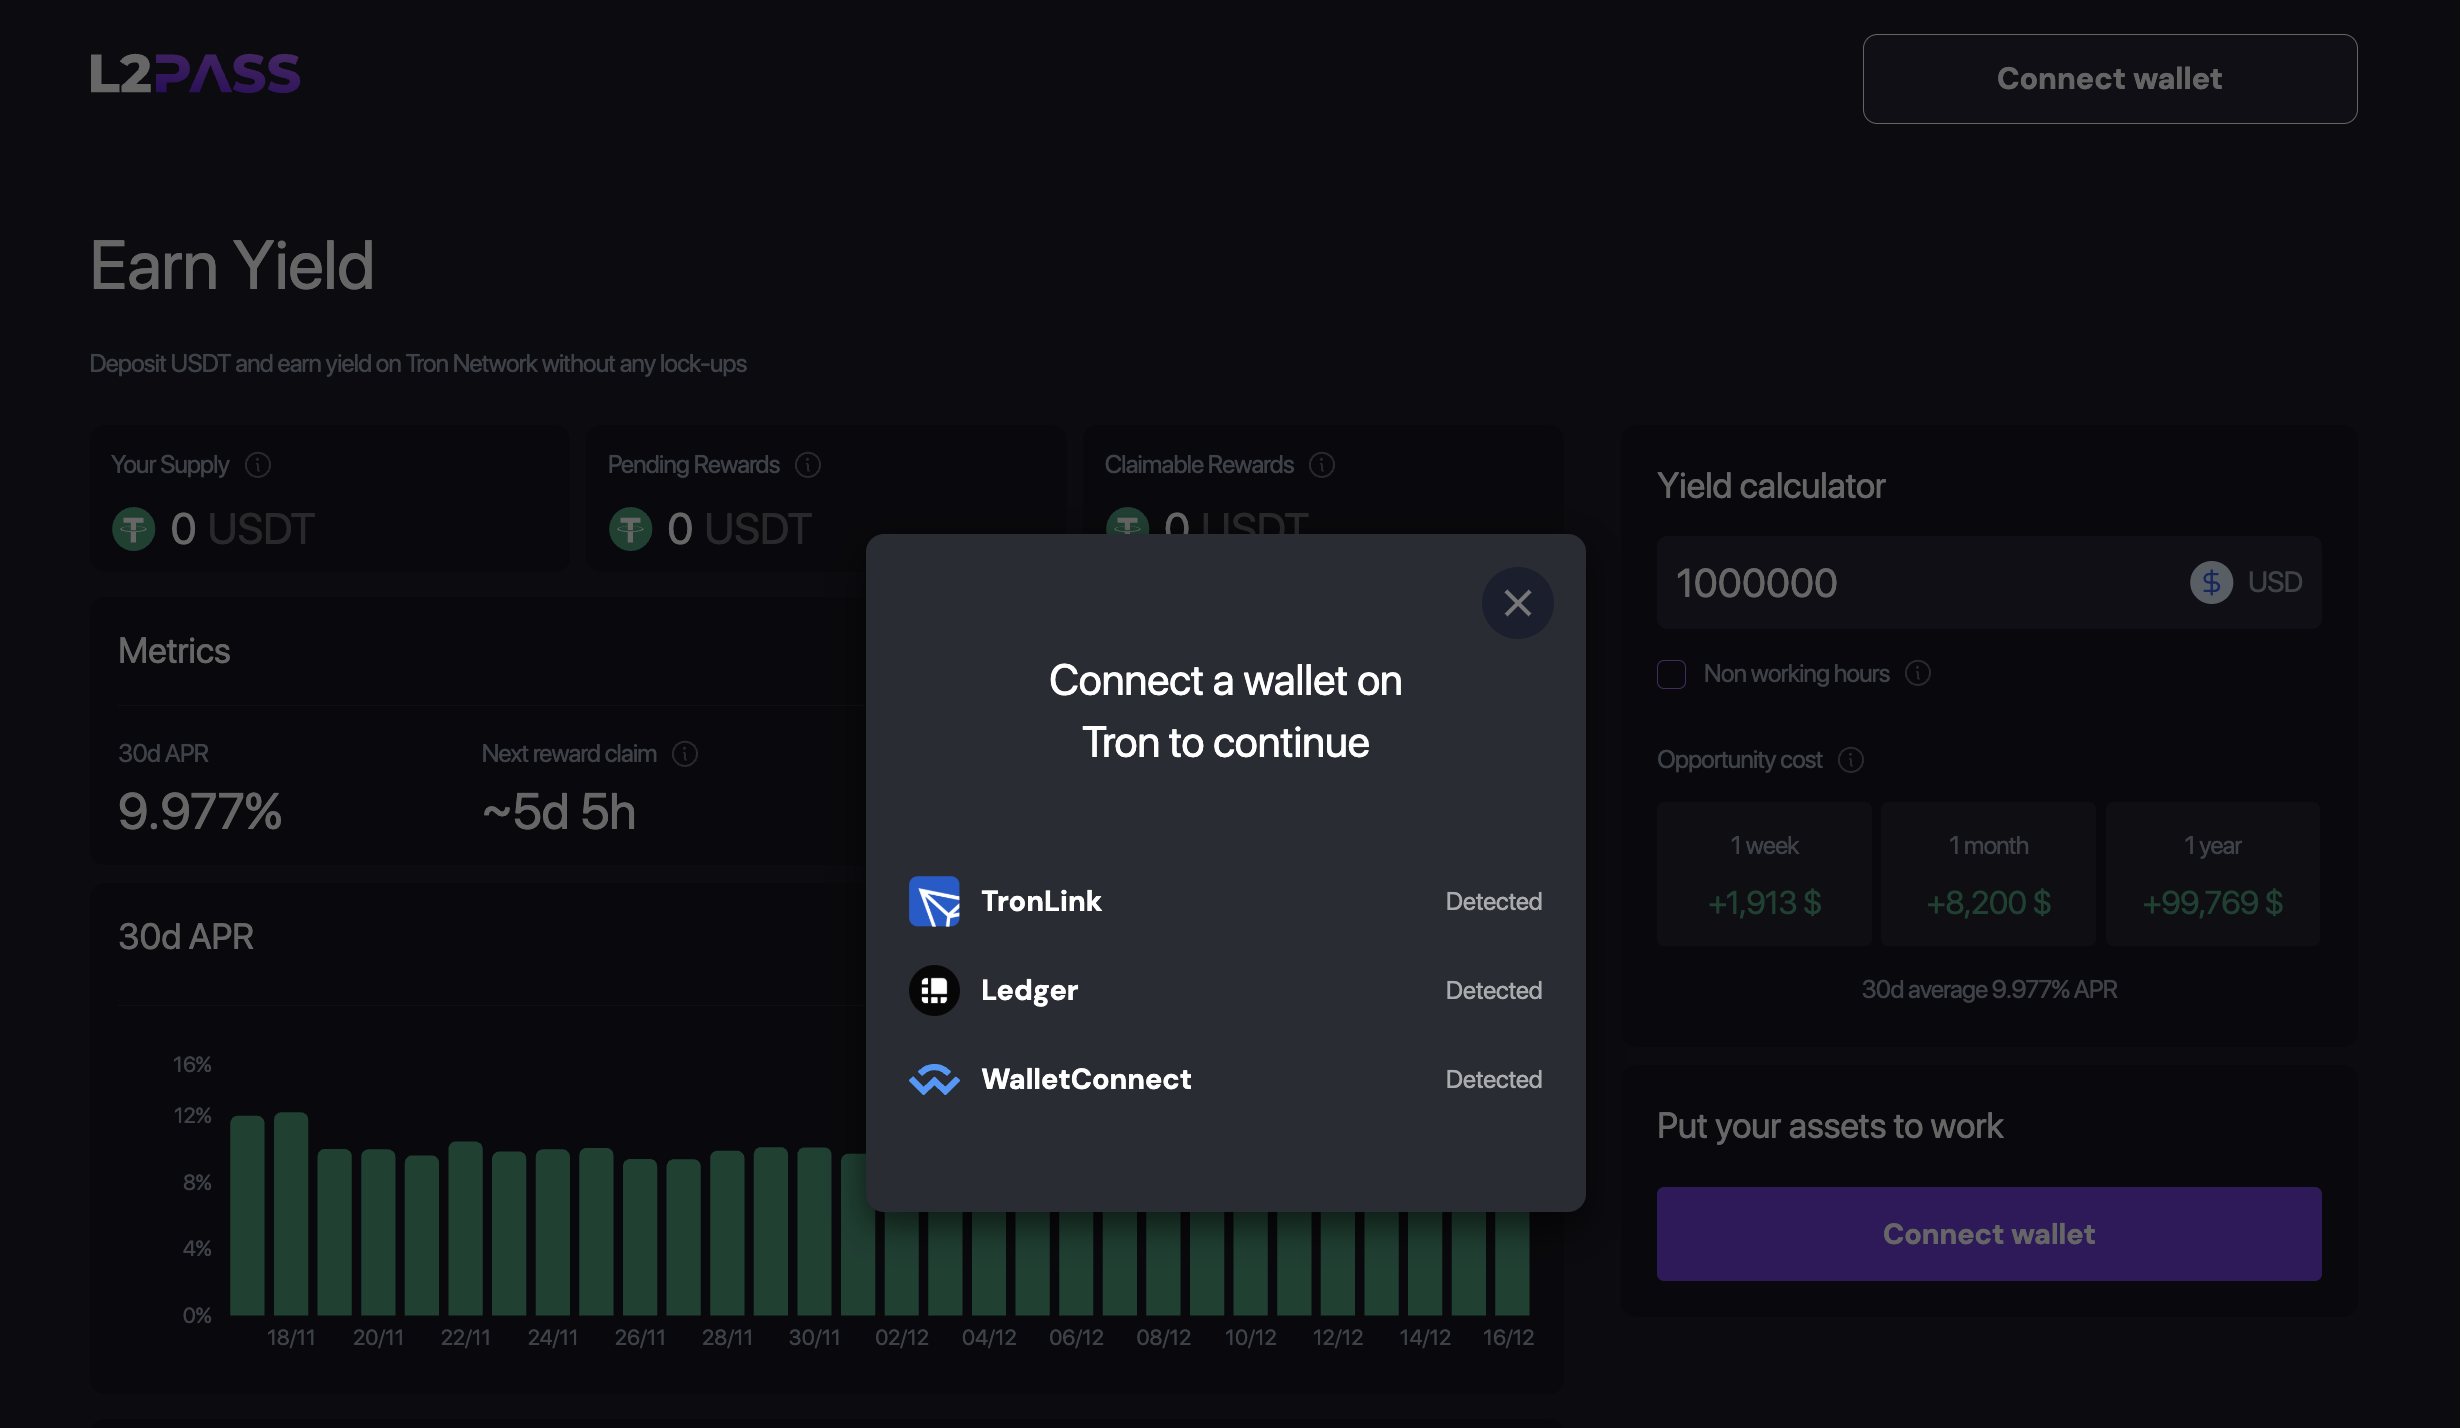This screenshot has width=2460, height=1428.
Task: Select the 1 year opportunity cost option
Action: tap(2212, 873)
